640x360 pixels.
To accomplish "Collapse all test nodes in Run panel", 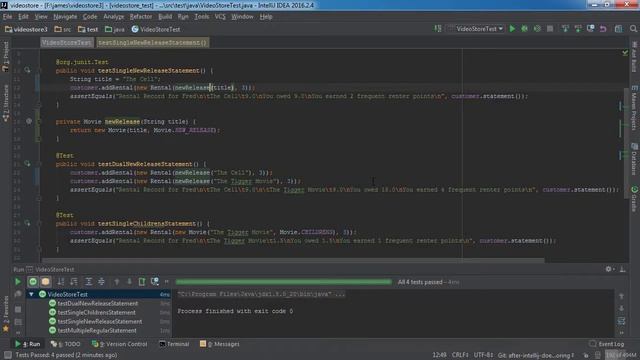I will pyautogui.click(x=101, y=282).
